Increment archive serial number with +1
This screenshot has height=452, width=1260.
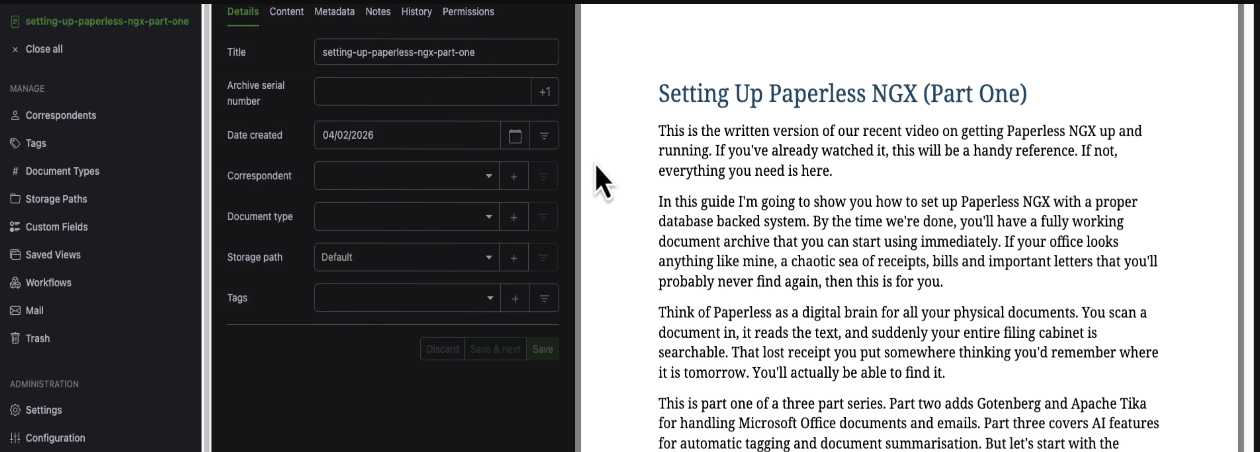point(544,92)
